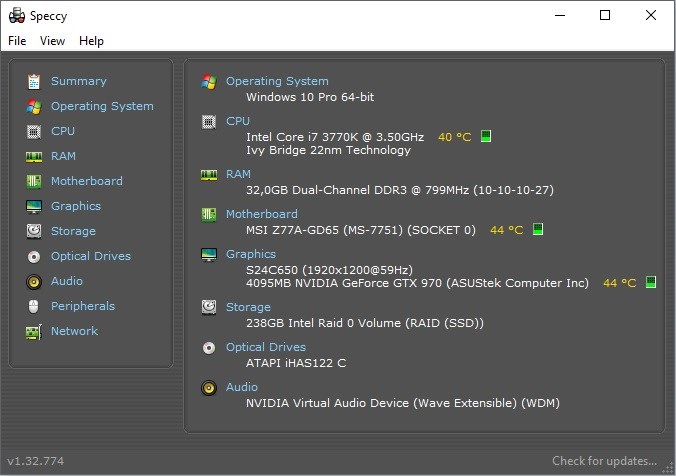Click the CPU temperature green indicator icon
The image size is (676, 476).
pos(486,136)
